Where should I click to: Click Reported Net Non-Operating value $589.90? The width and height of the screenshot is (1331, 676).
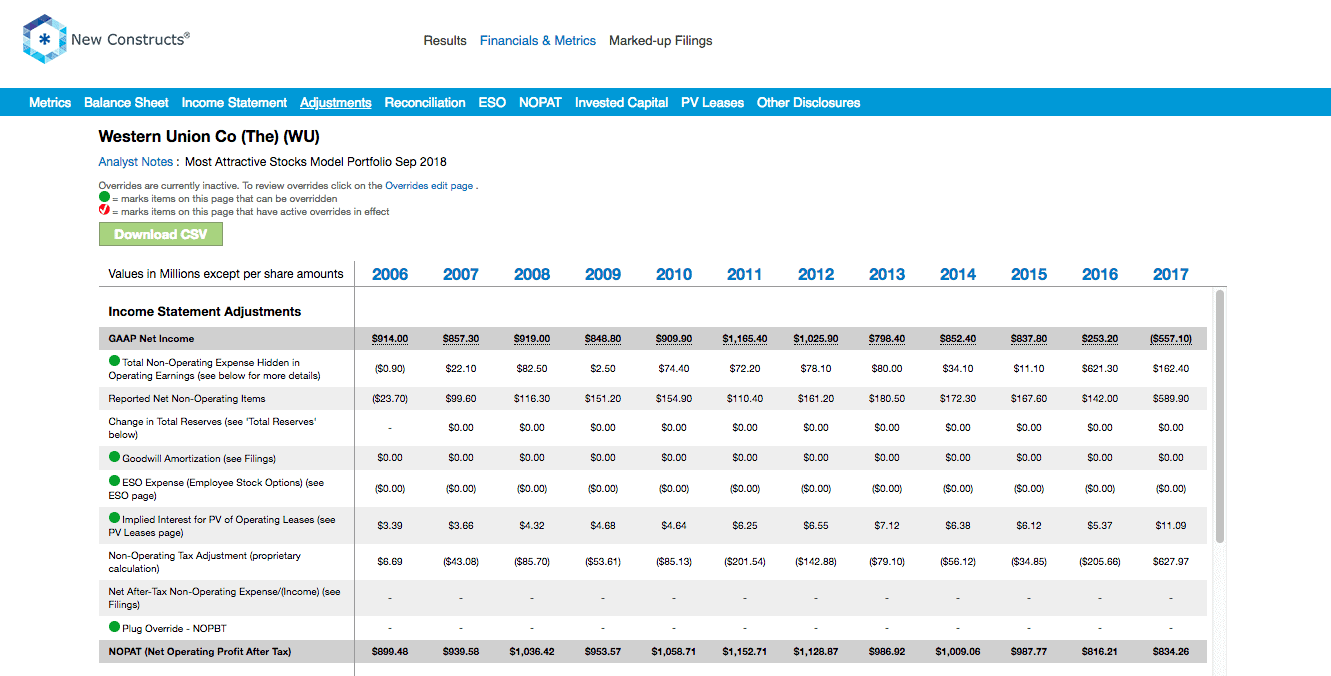pyautogui.click(x=1171, y=399)
